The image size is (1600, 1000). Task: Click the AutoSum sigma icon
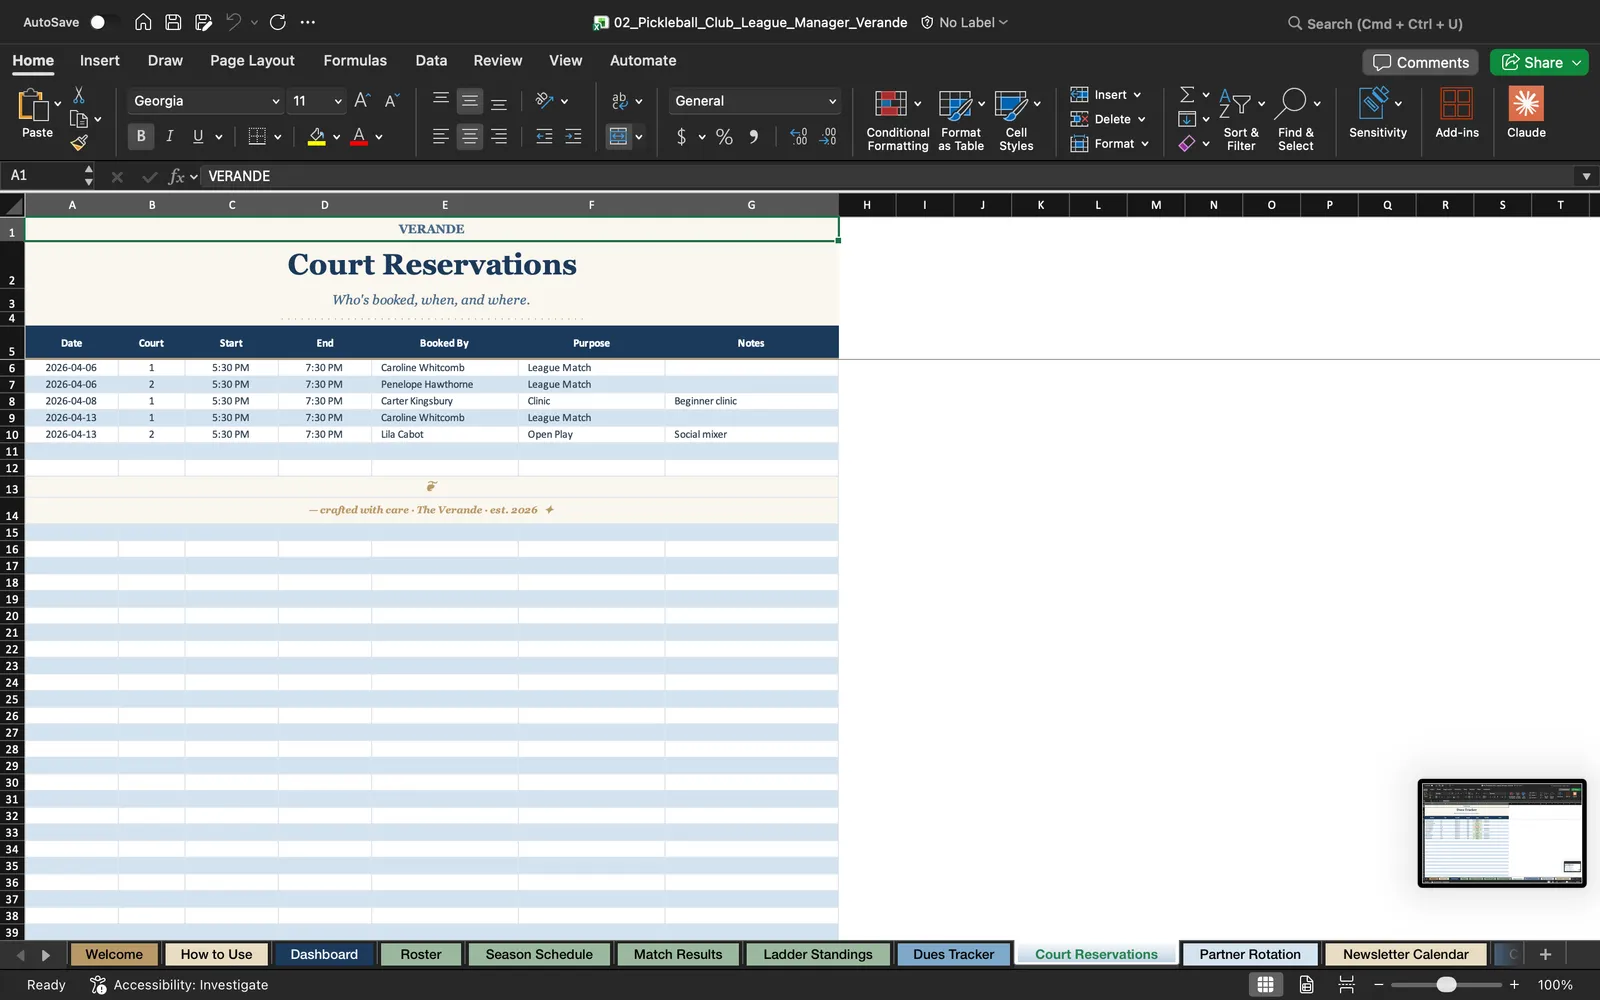[x=1187, y=94]
